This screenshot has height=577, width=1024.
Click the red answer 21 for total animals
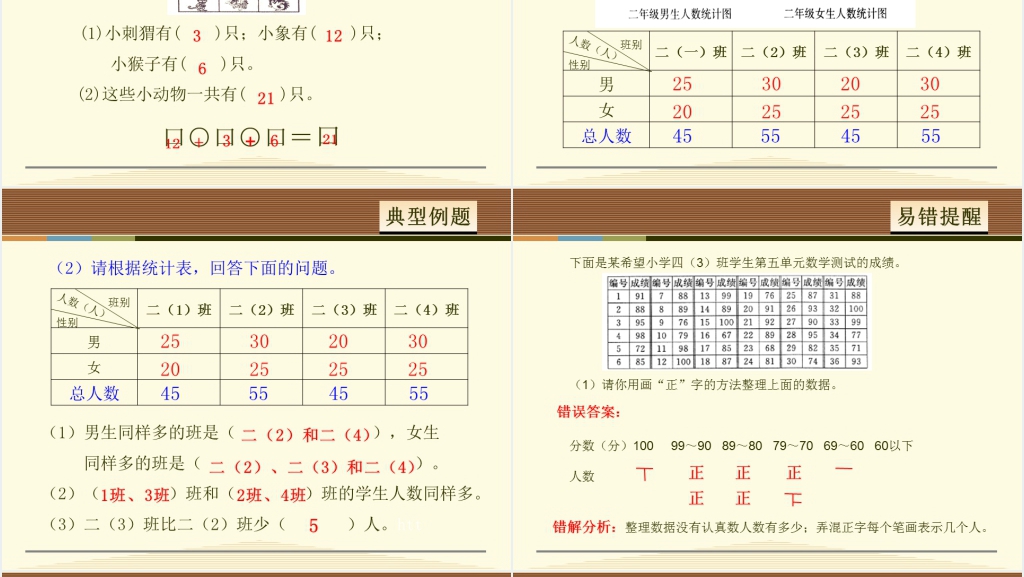click(x=265, y=98)
